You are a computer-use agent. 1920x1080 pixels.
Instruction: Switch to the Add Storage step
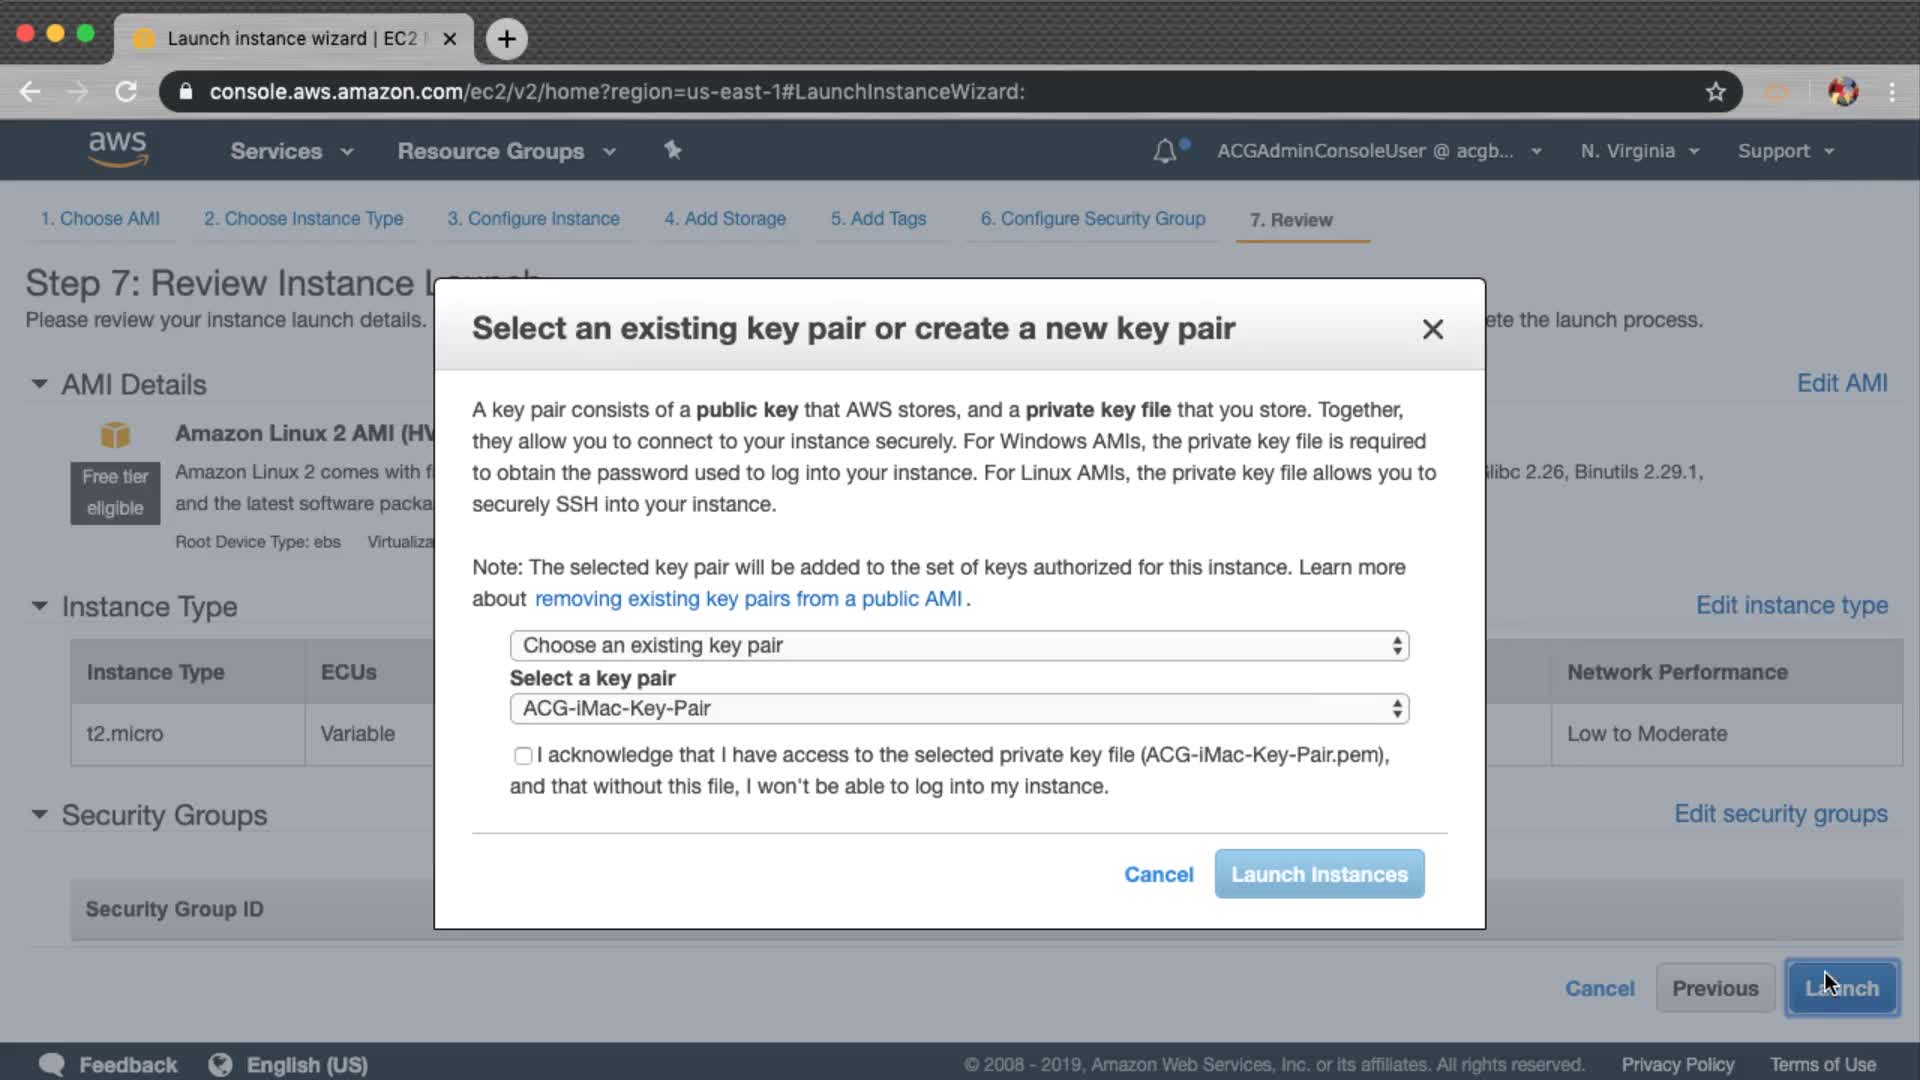pos(725,219)
